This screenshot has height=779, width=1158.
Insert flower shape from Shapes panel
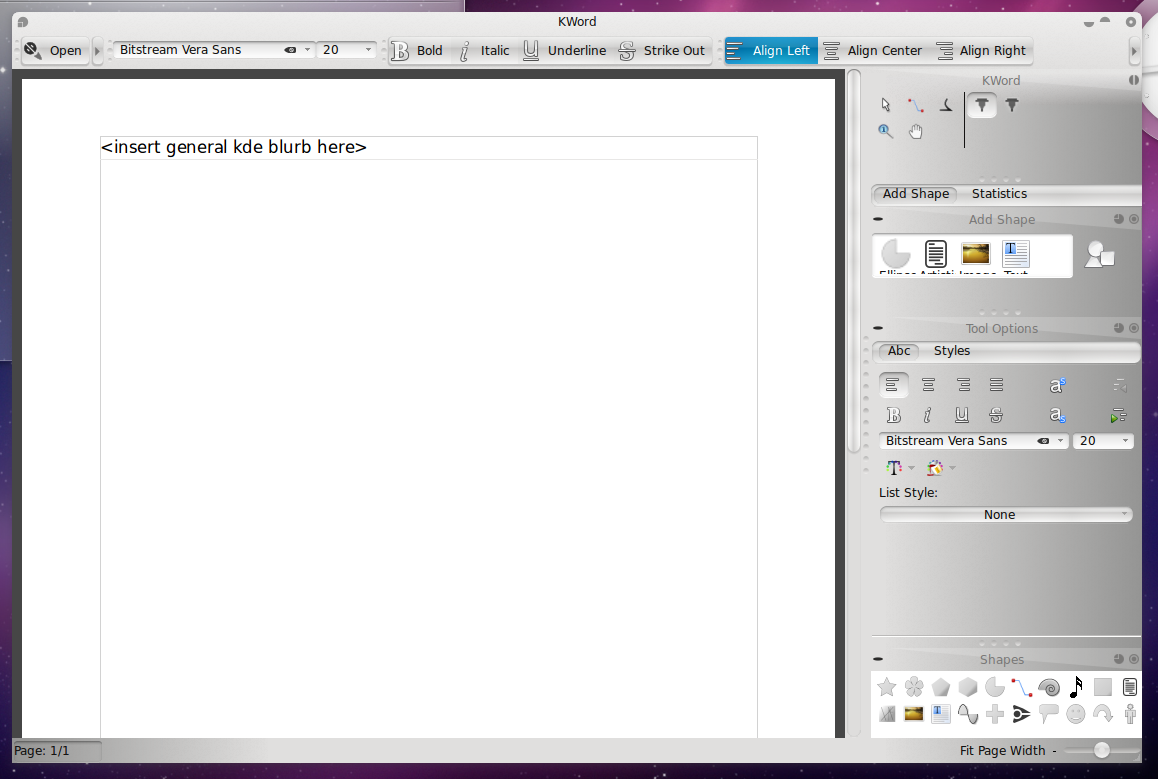[914, 687]
